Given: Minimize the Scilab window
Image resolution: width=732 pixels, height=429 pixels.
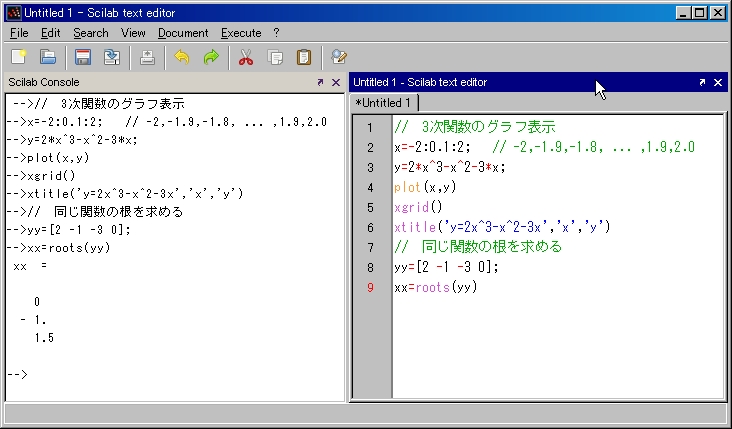Looking at the screenshot, I should coord(683,13).
